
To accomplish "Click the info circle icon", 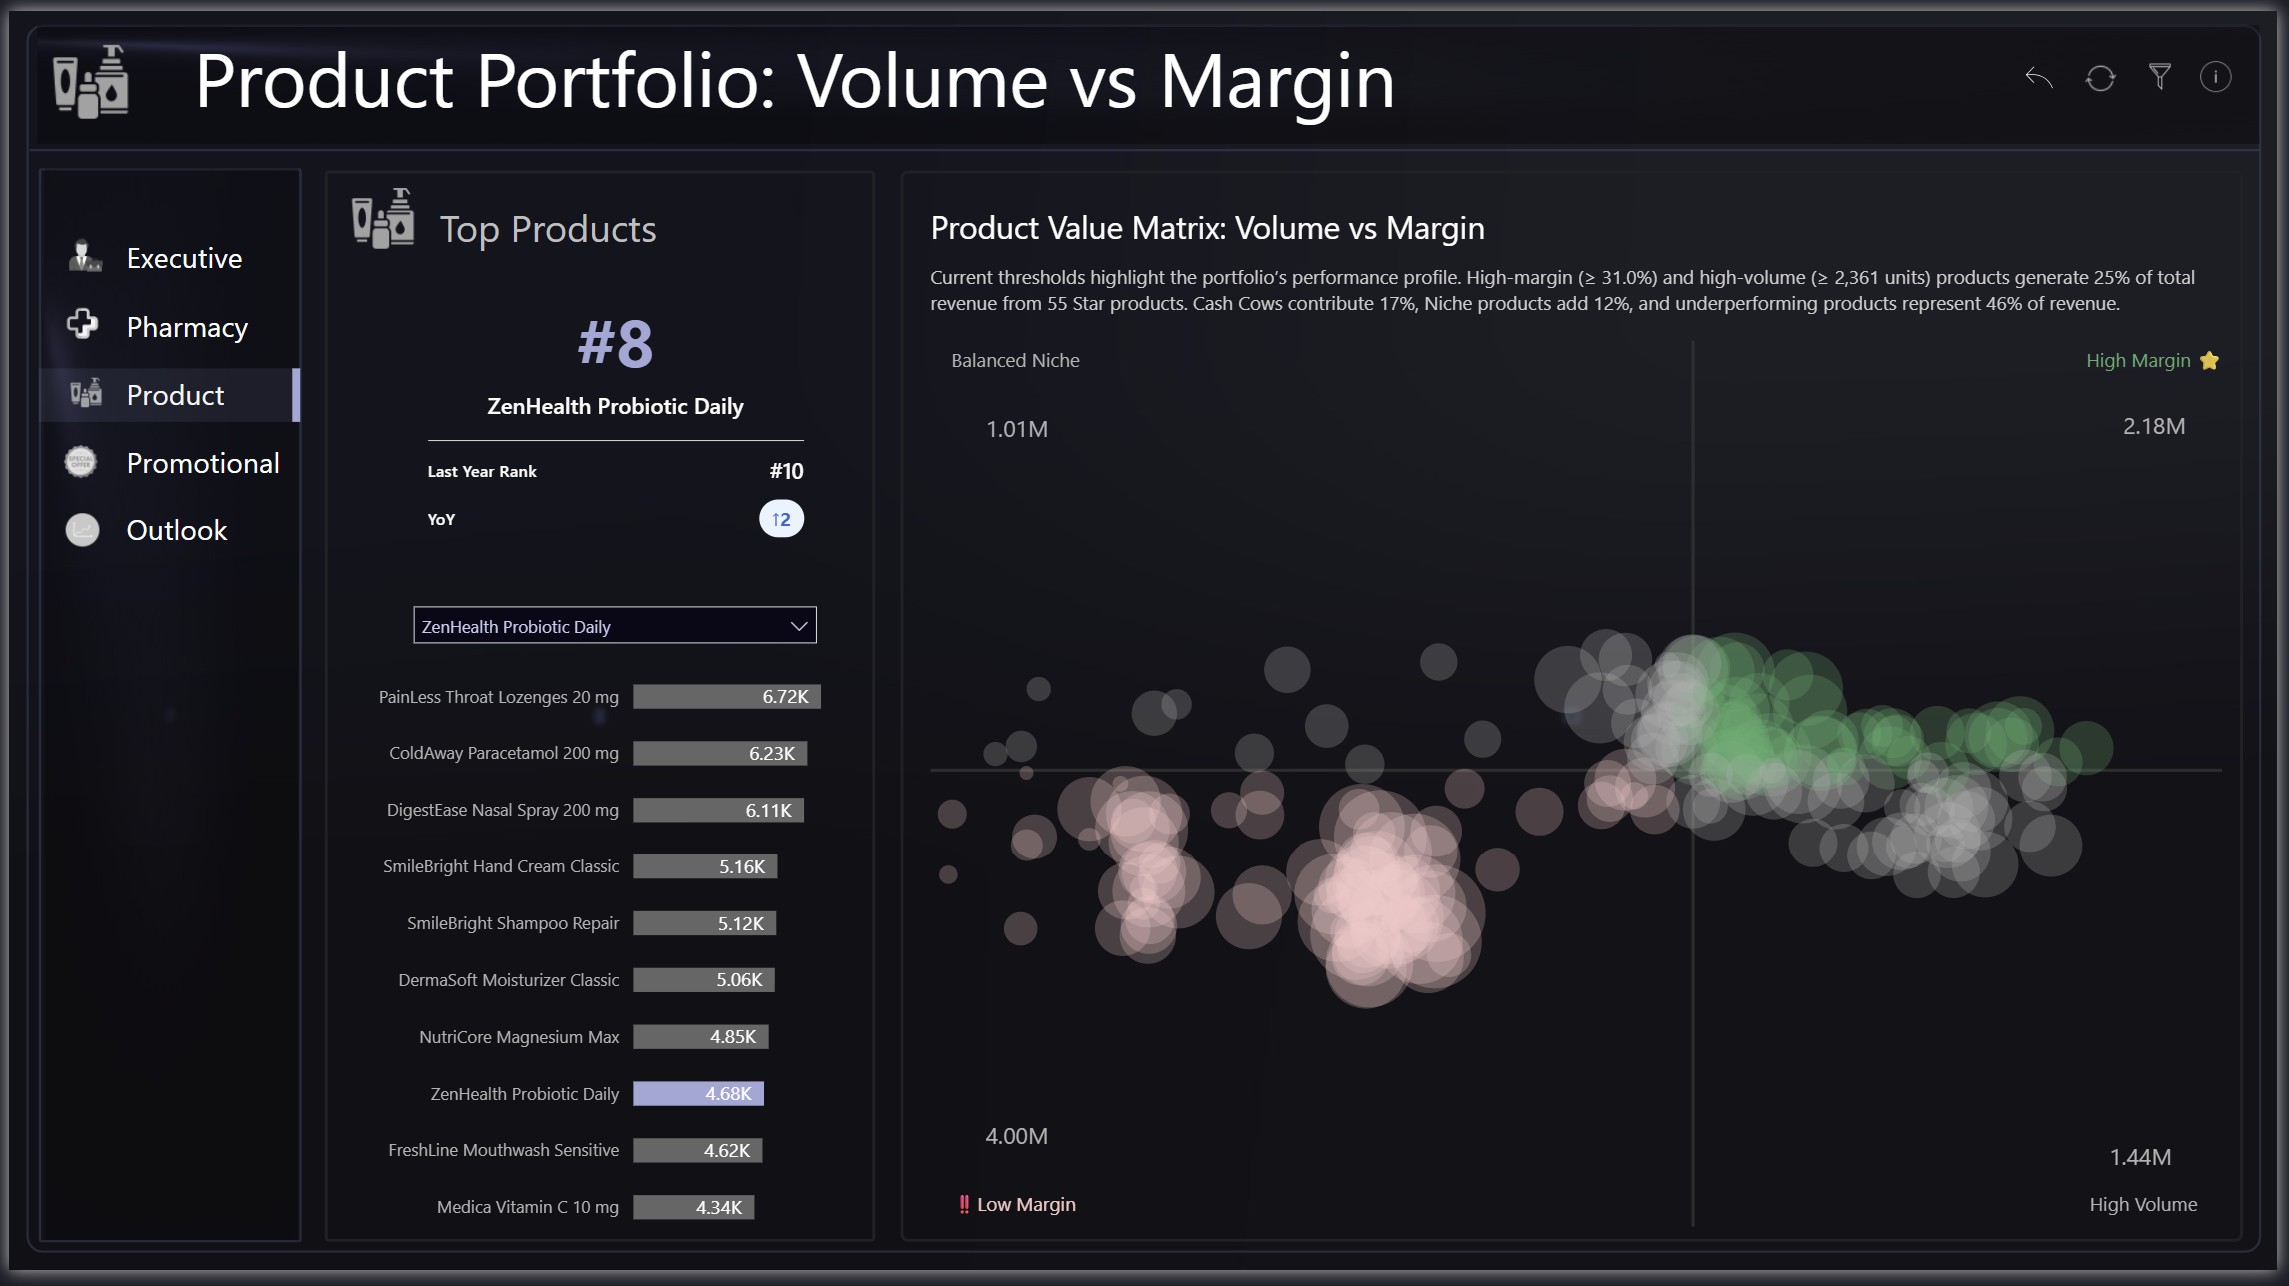I will tap(2215, 77).
